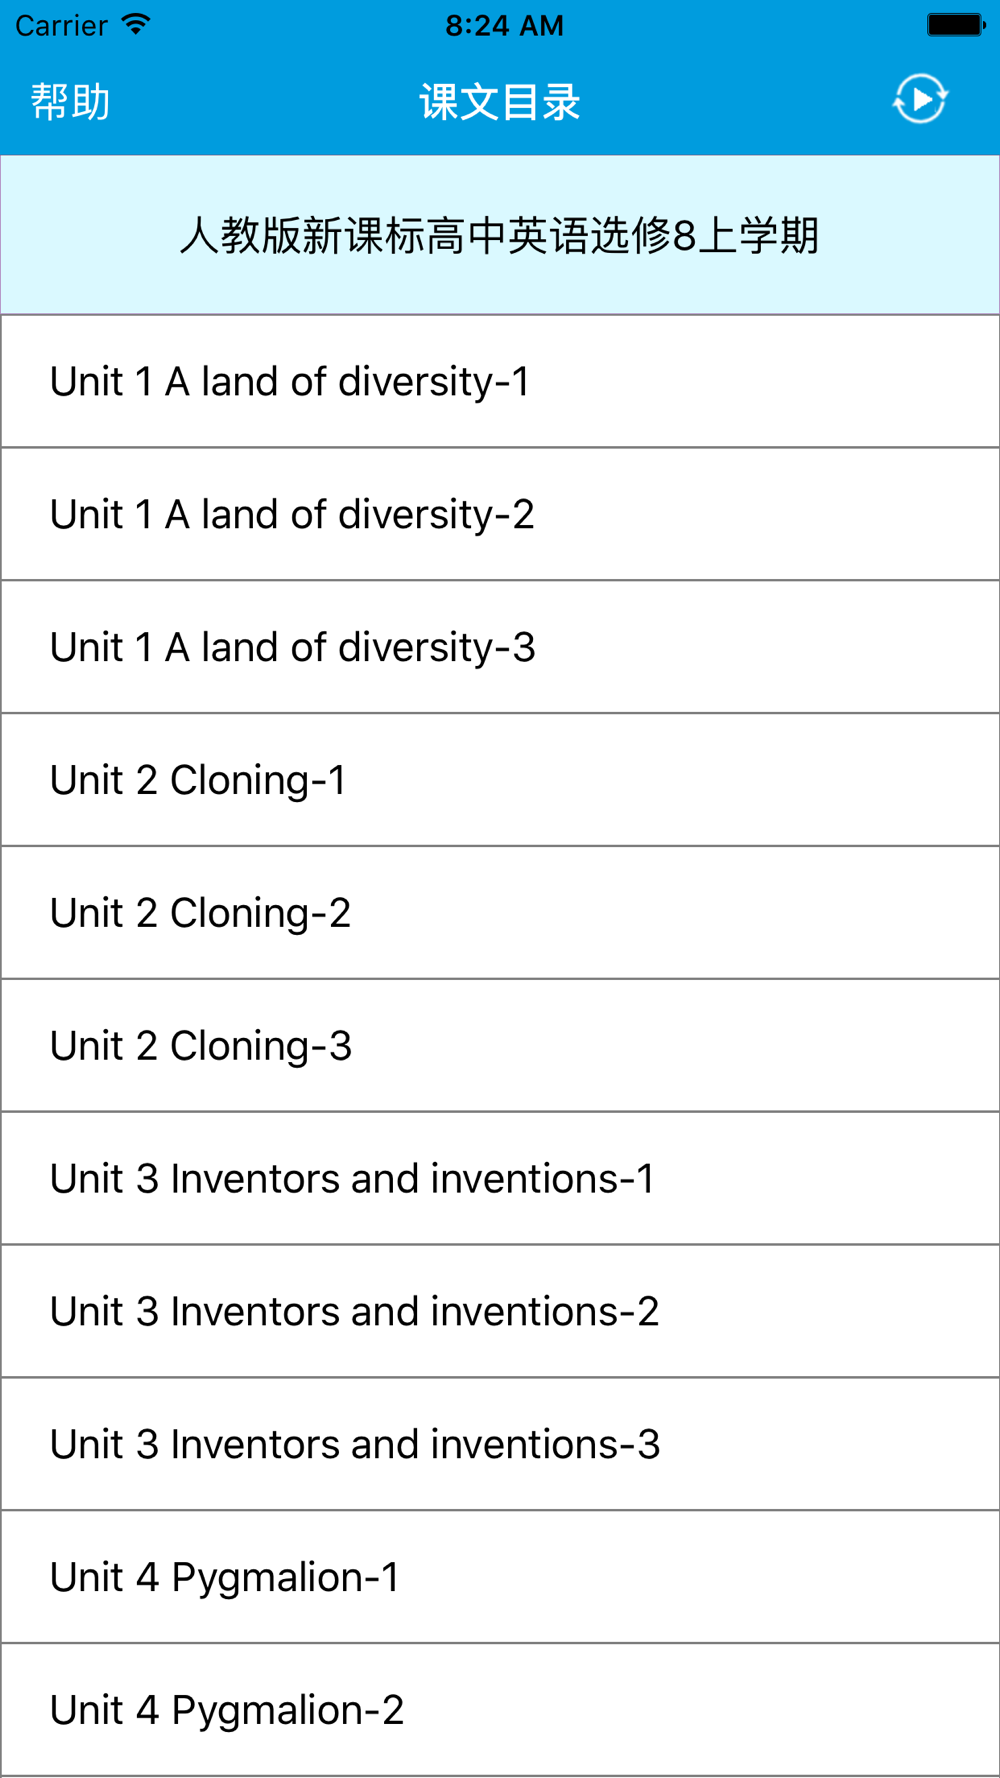Choose Unit 2 Cloning-3 lesson
1000x1778 pixels.
pos(500,1046)
